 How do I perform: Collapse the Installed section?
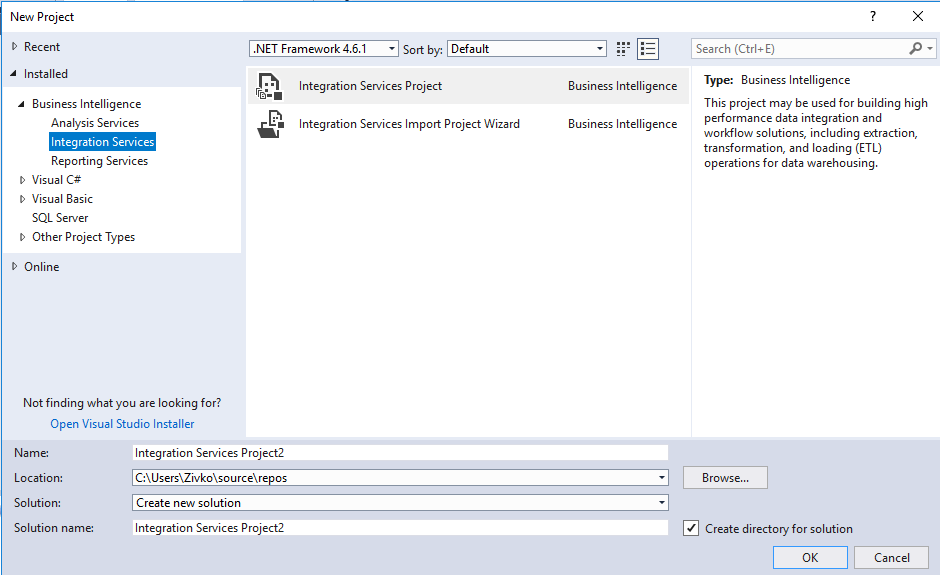click(14, 73)
